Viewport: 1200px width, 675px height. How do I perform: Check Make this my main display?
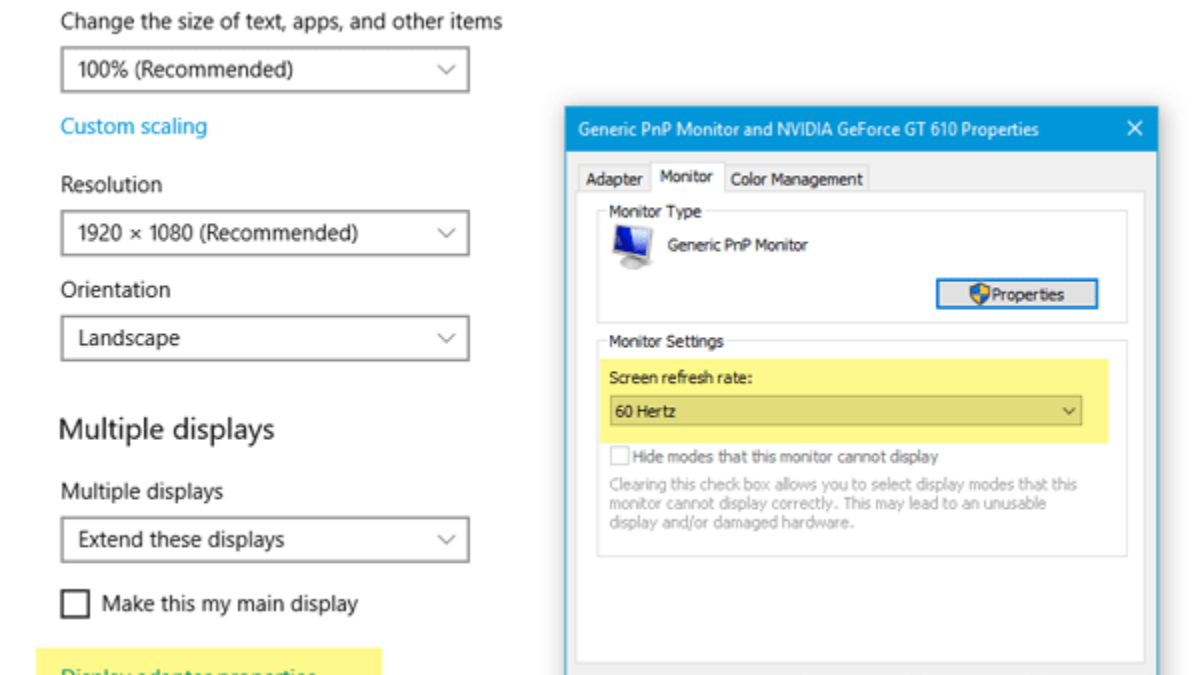(76, 604)
